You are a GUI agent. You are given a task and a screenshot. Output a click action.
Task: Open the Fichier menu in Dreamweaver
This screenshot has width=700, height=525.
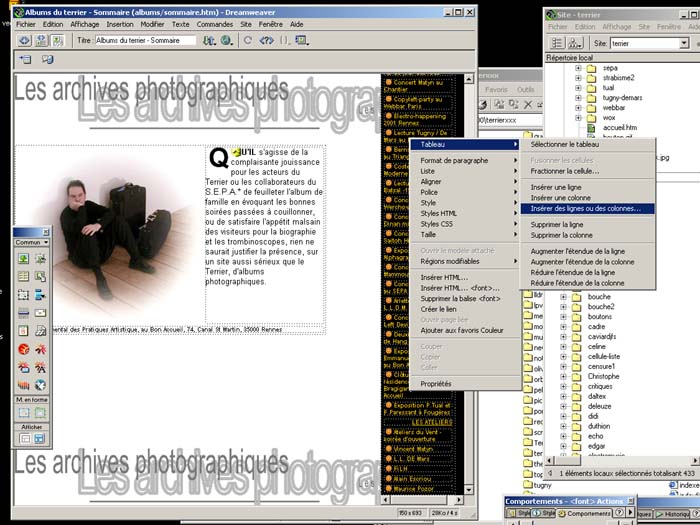[26, 25]
